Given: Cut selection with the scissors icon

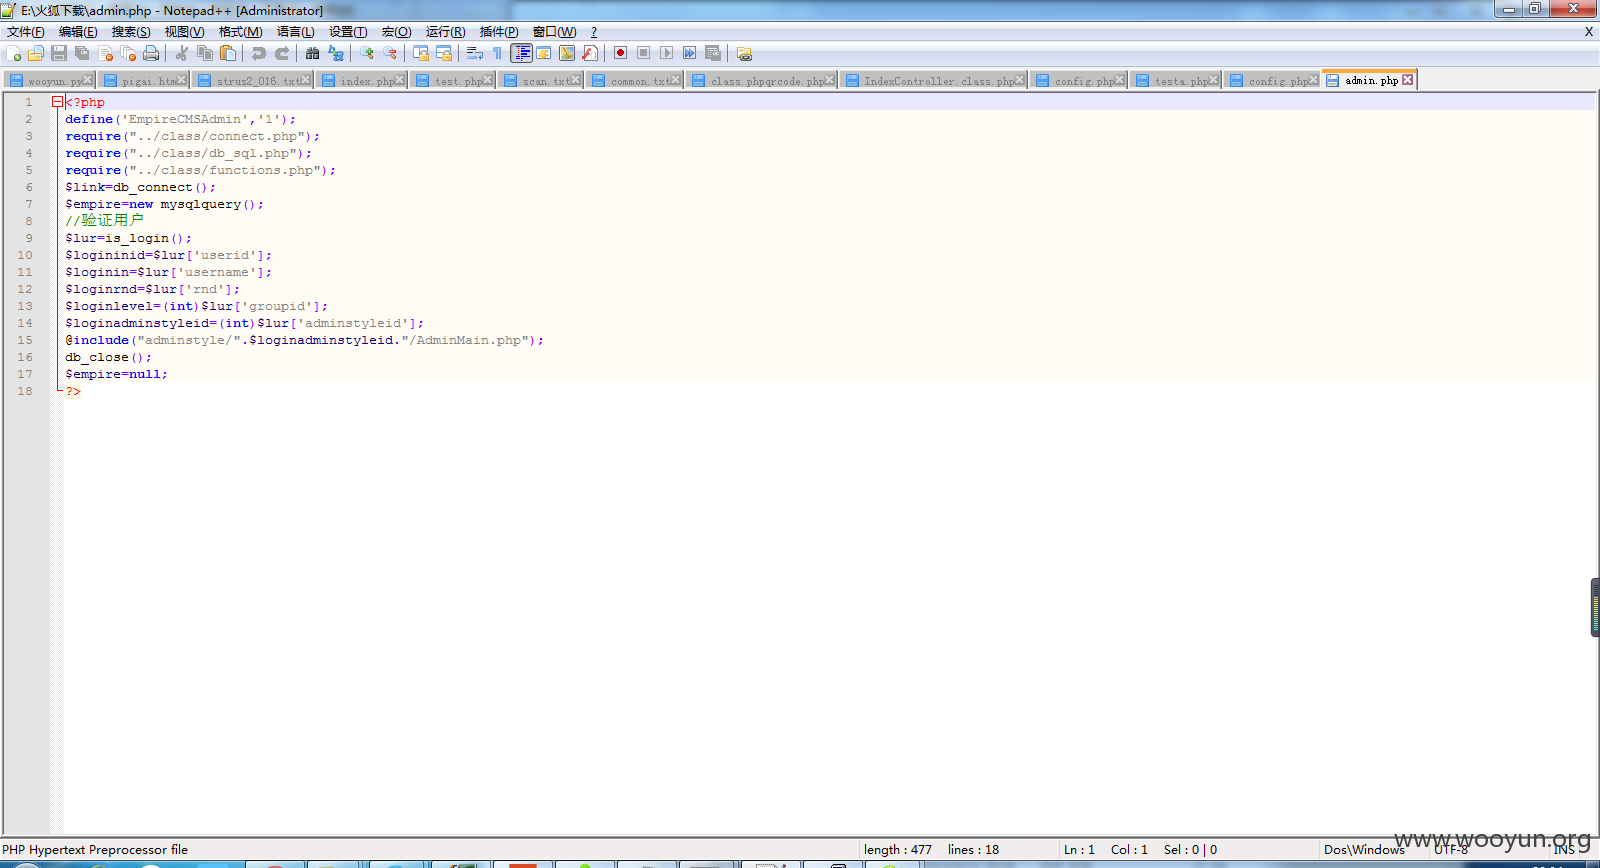Looking at the screenshot, I should 182,53.
